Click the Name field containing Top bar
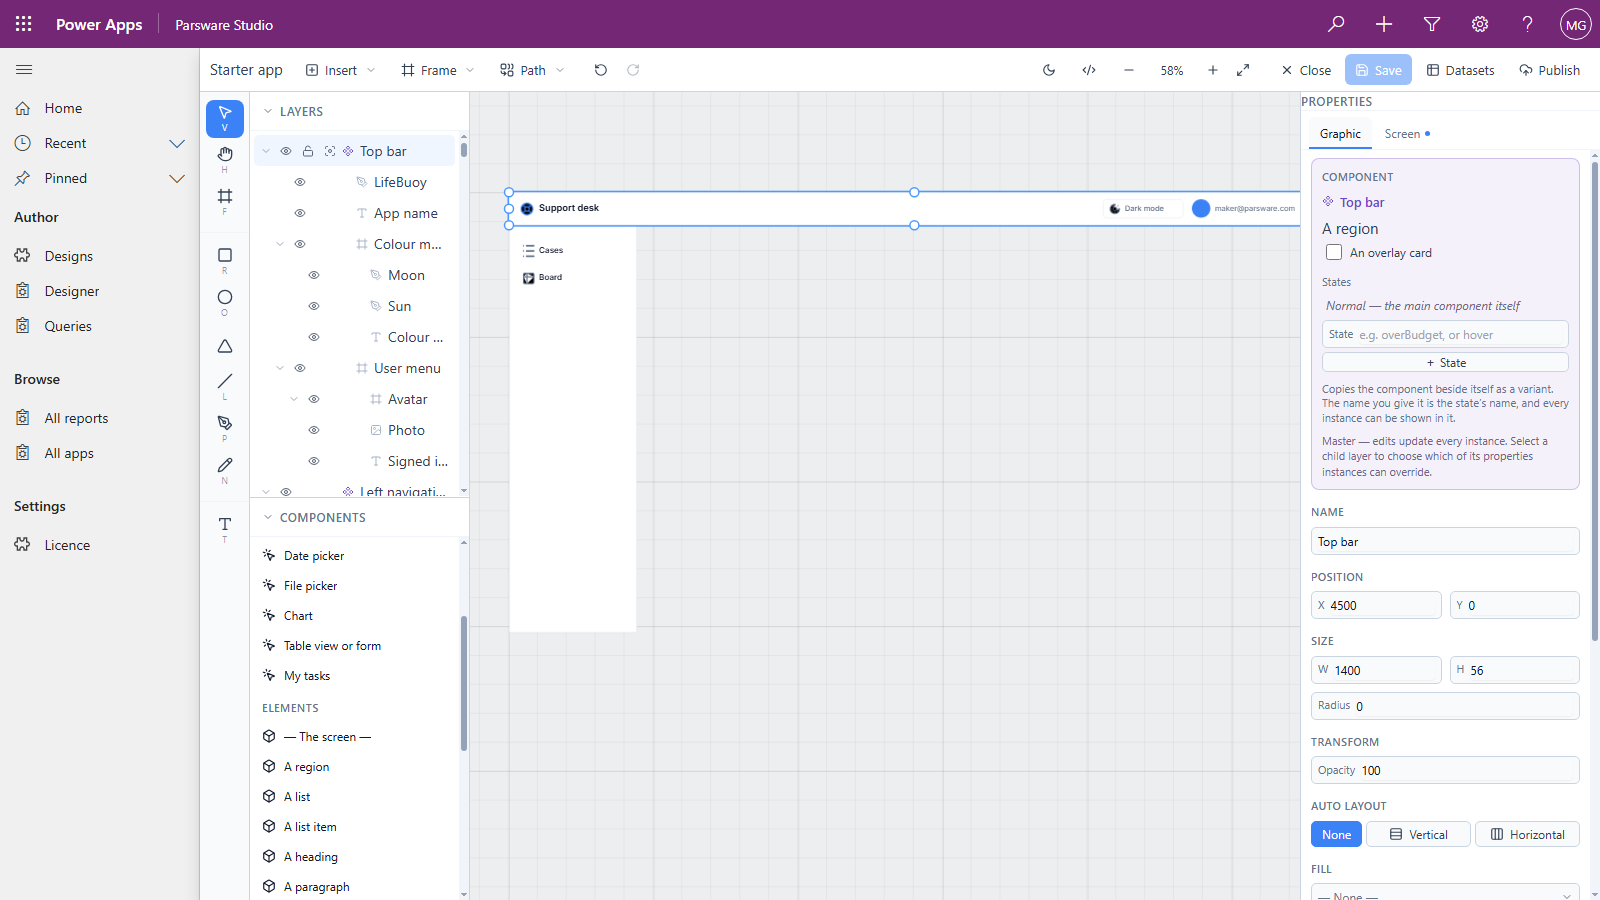This screenshot has height=900, width=1600. (1445, 541)
